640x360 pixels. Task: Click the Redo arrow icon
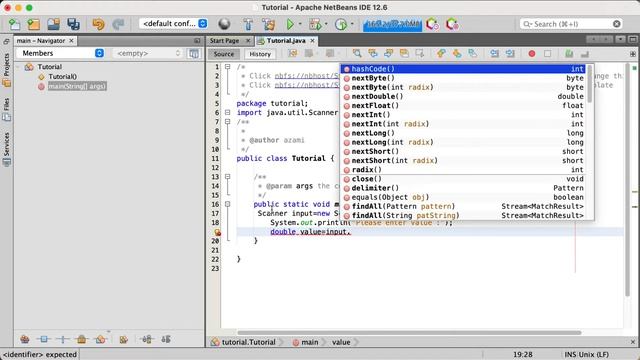[118, 24]
